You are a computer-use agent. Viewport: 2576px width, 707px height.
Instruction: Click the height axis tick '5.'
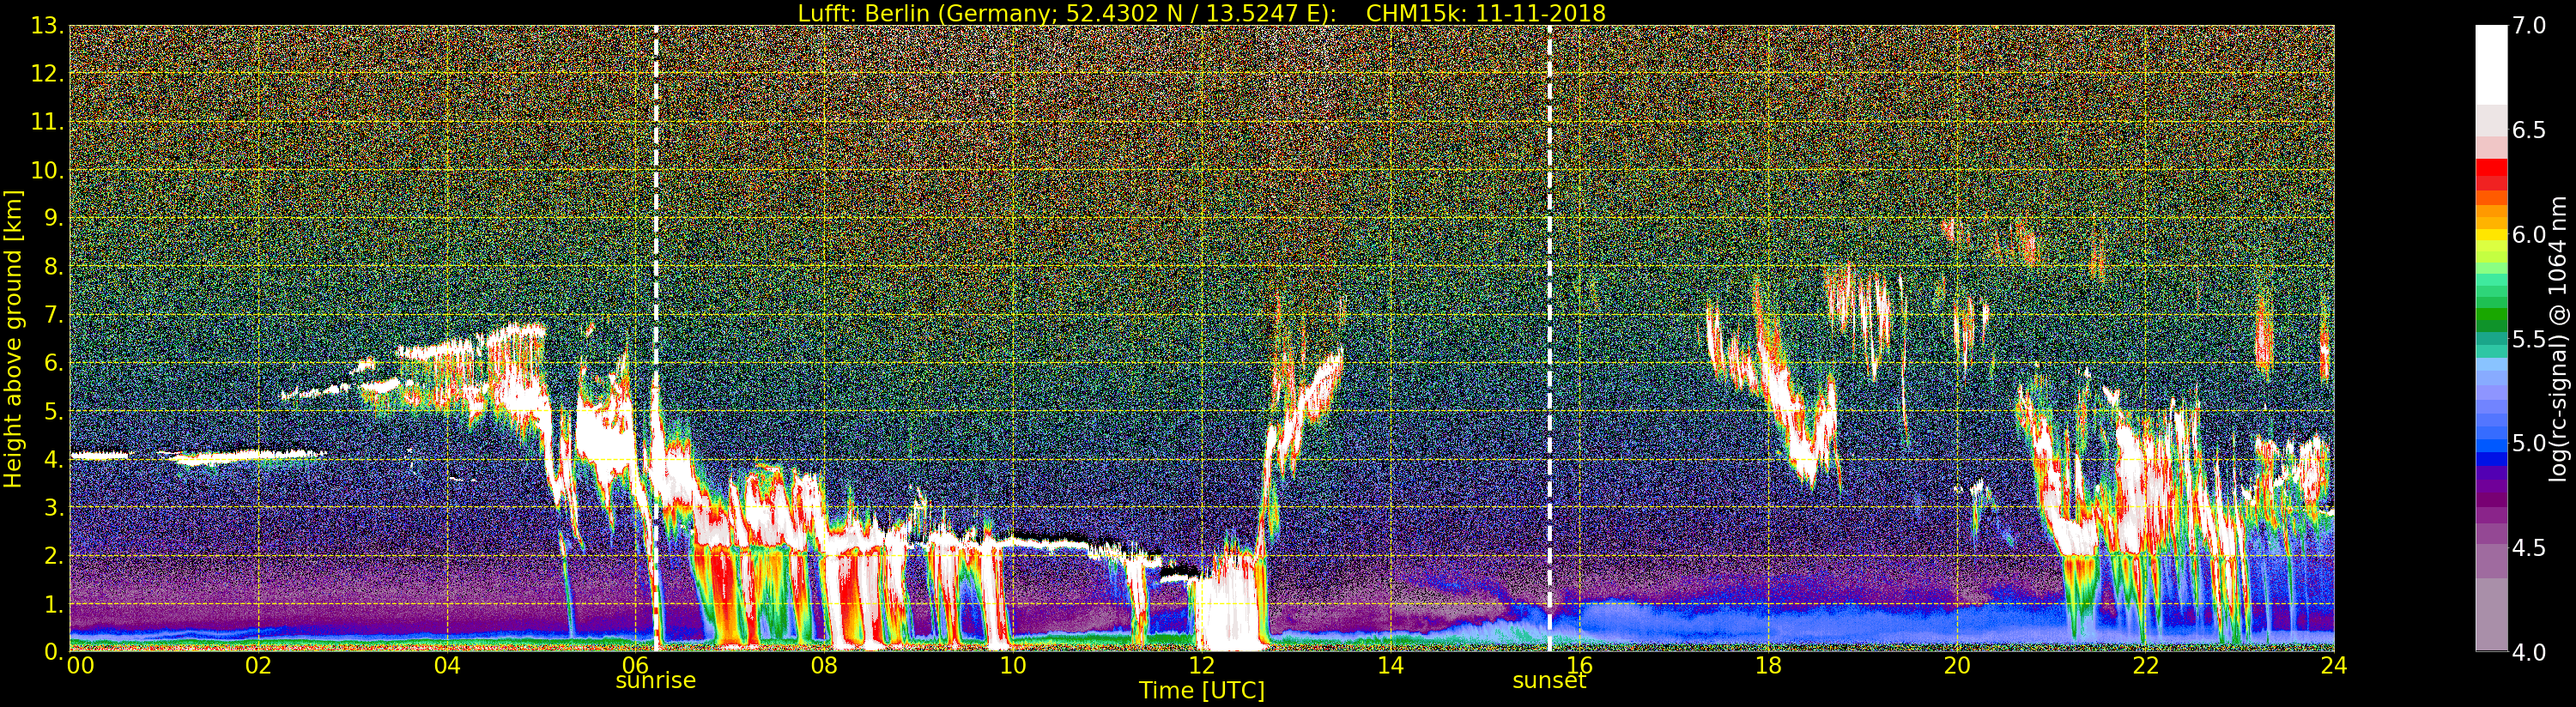tap(54, 411)
